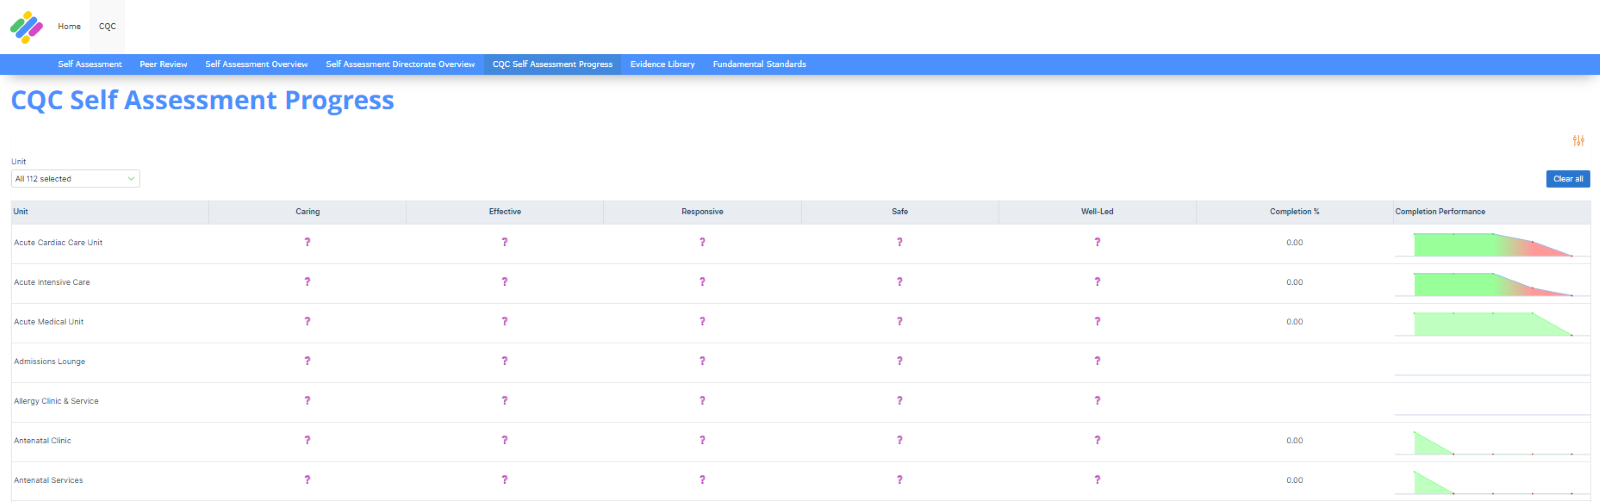Sort by the Well-Led column header
This screenshot has height=502, width=1600.
pyautogui.click(x=1097, y=212)
